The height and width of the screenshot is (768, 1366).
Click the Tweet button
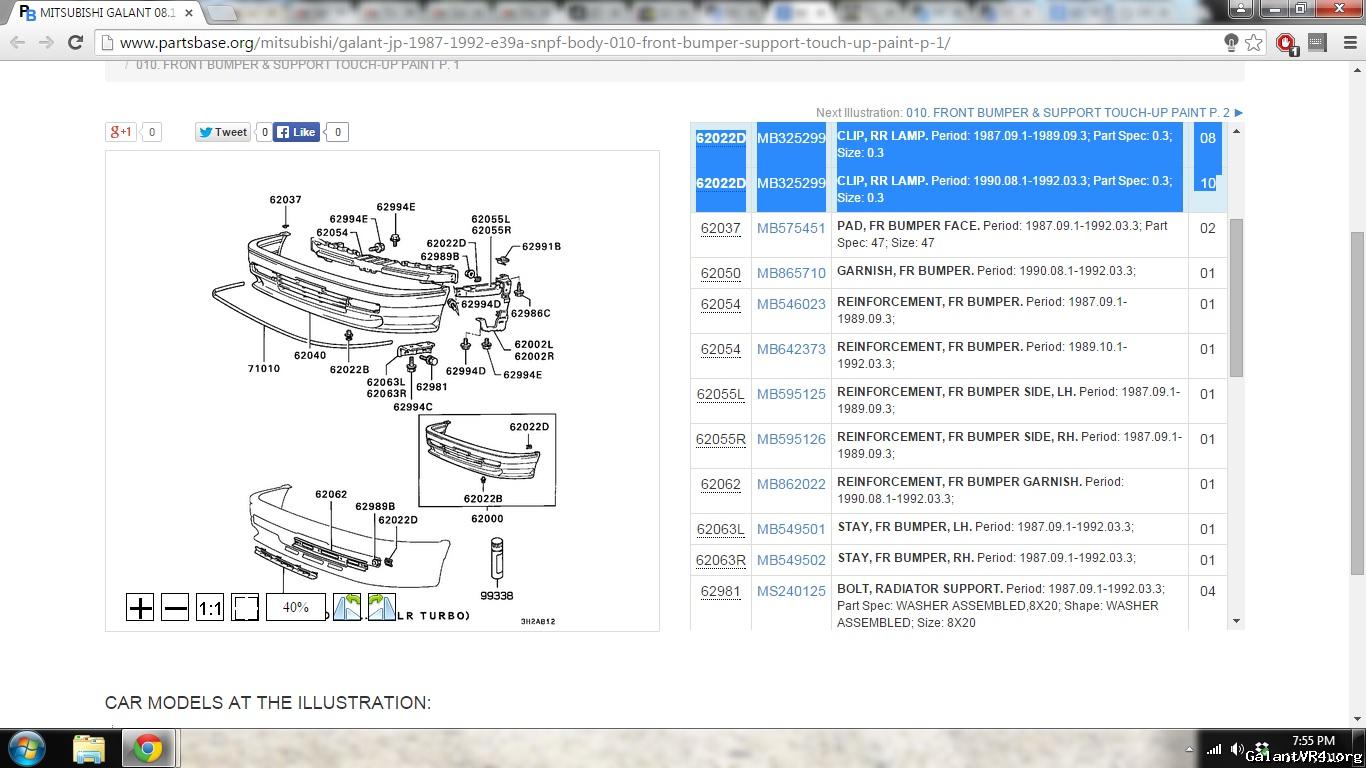coord(222,132)
